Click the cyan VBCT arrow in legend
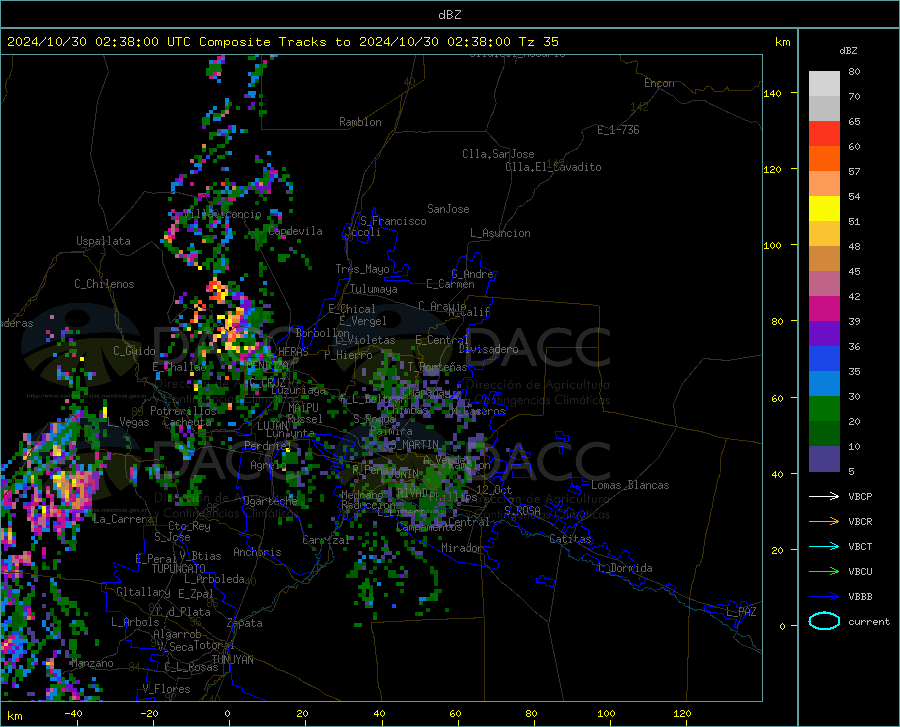 click(824, 546)
